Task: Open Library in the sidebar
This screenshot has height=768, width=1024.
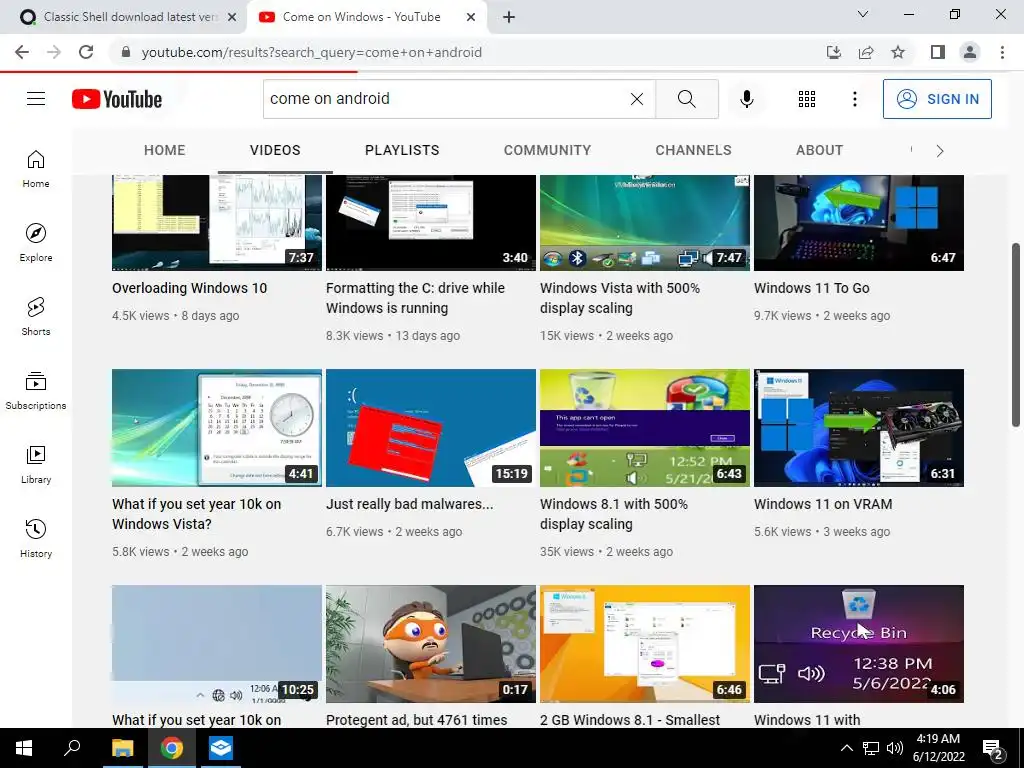Action: (x=36, y=464)
